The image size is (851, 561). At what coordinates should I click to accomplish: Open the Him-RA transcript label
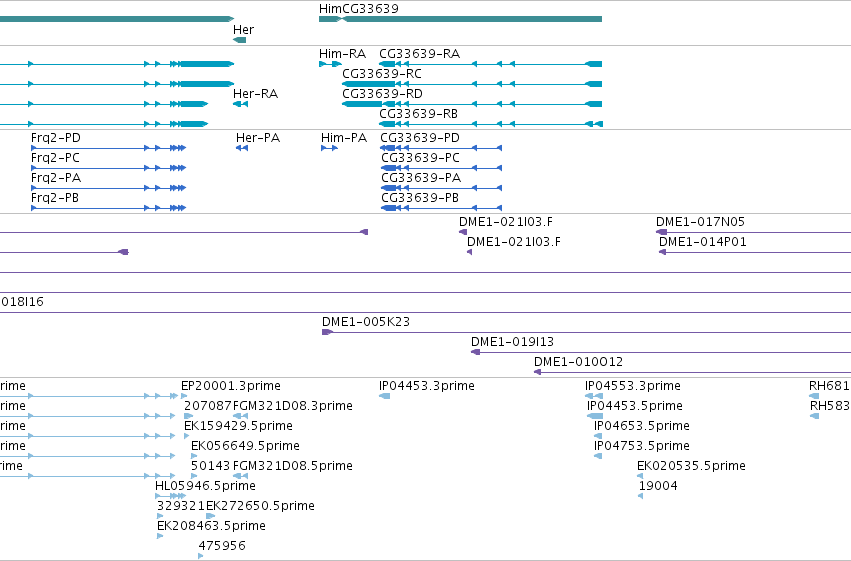(x=342, y=54)
